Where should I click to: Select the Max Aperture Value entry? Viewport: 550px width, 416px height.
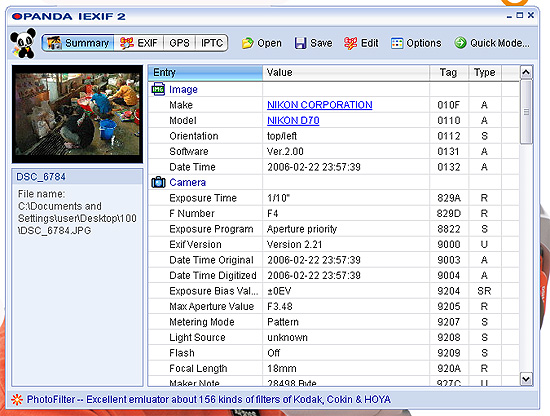click(212, 307)
